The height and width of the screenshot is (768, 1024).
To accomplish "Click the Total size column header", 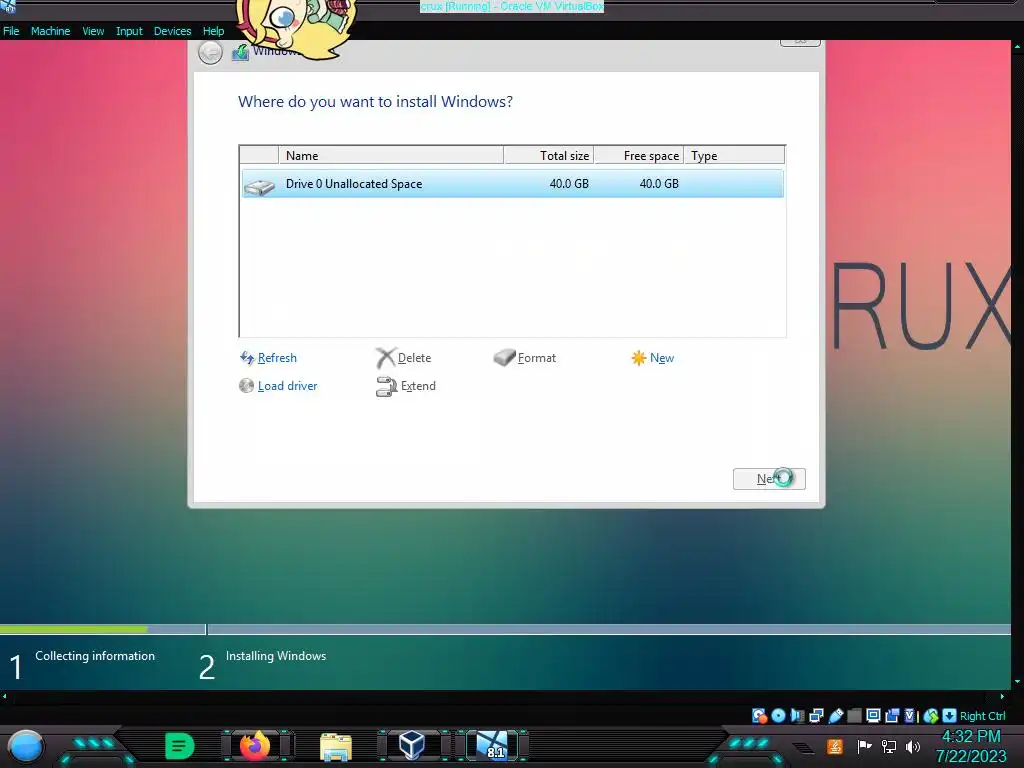I will (549, 155).
